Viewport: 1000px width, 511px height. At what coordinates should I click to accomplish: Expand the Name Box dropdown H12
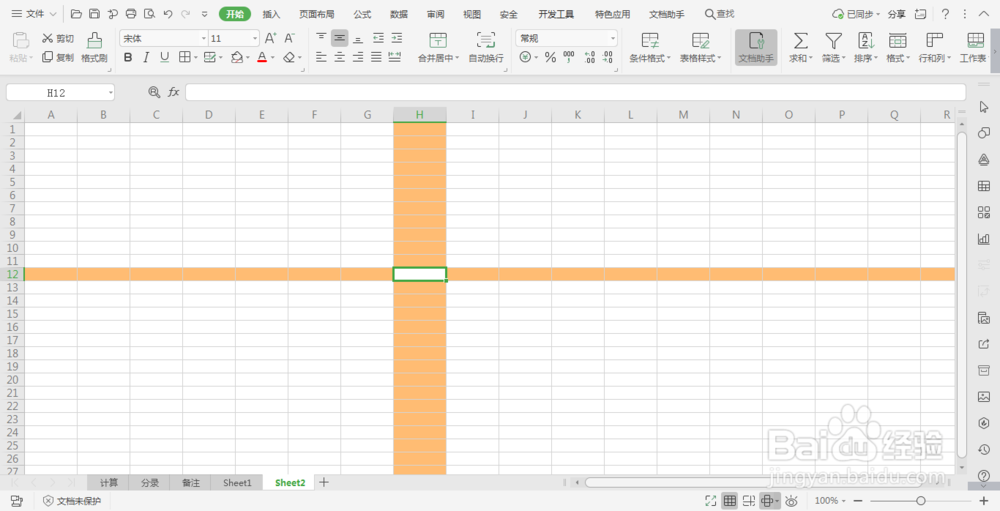pos(110,93)
